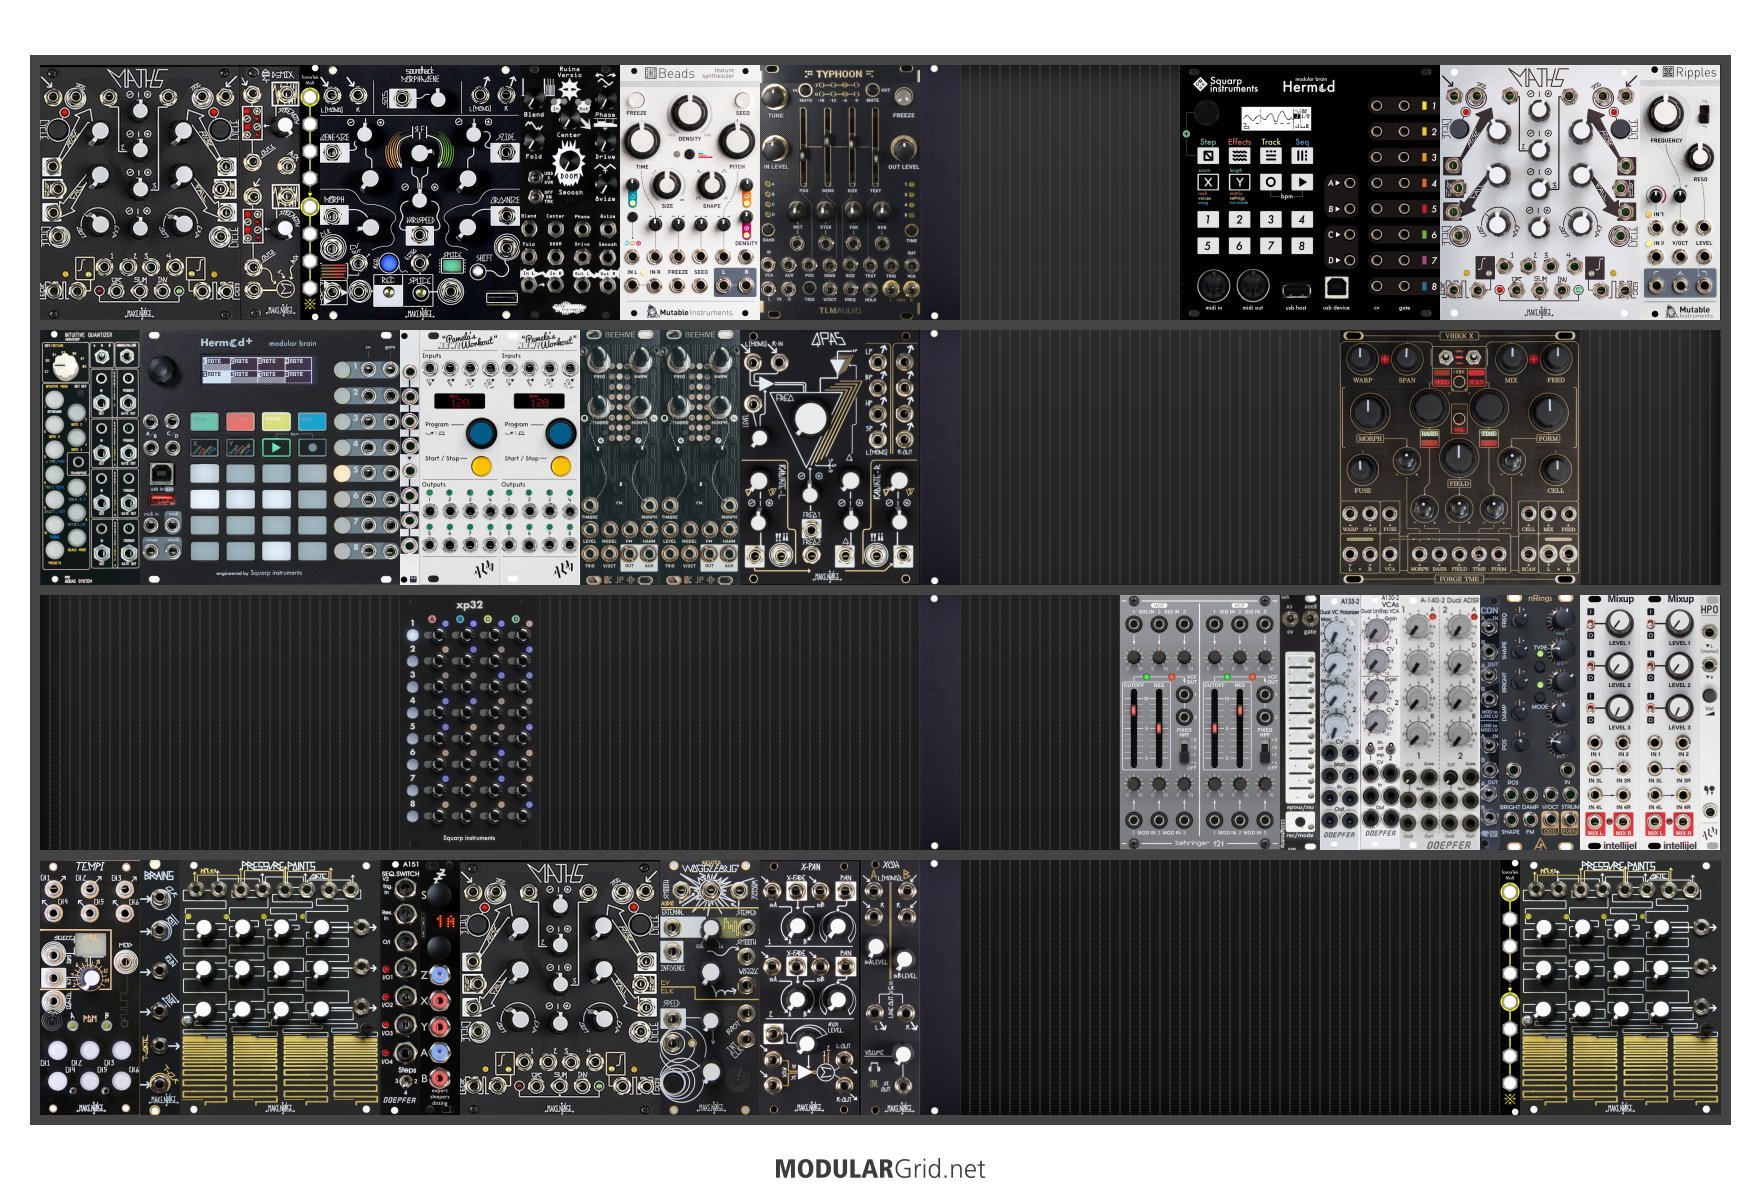Select the X-Pan module

tap(810, 987)
